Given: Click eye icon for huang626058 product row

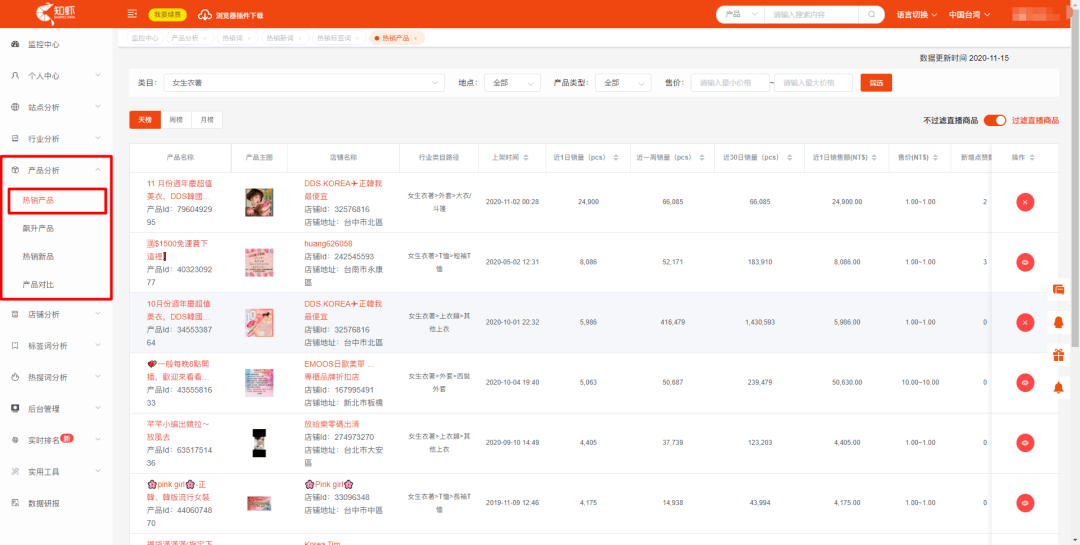Looking at the screenshot, I should coord(1025,262).
